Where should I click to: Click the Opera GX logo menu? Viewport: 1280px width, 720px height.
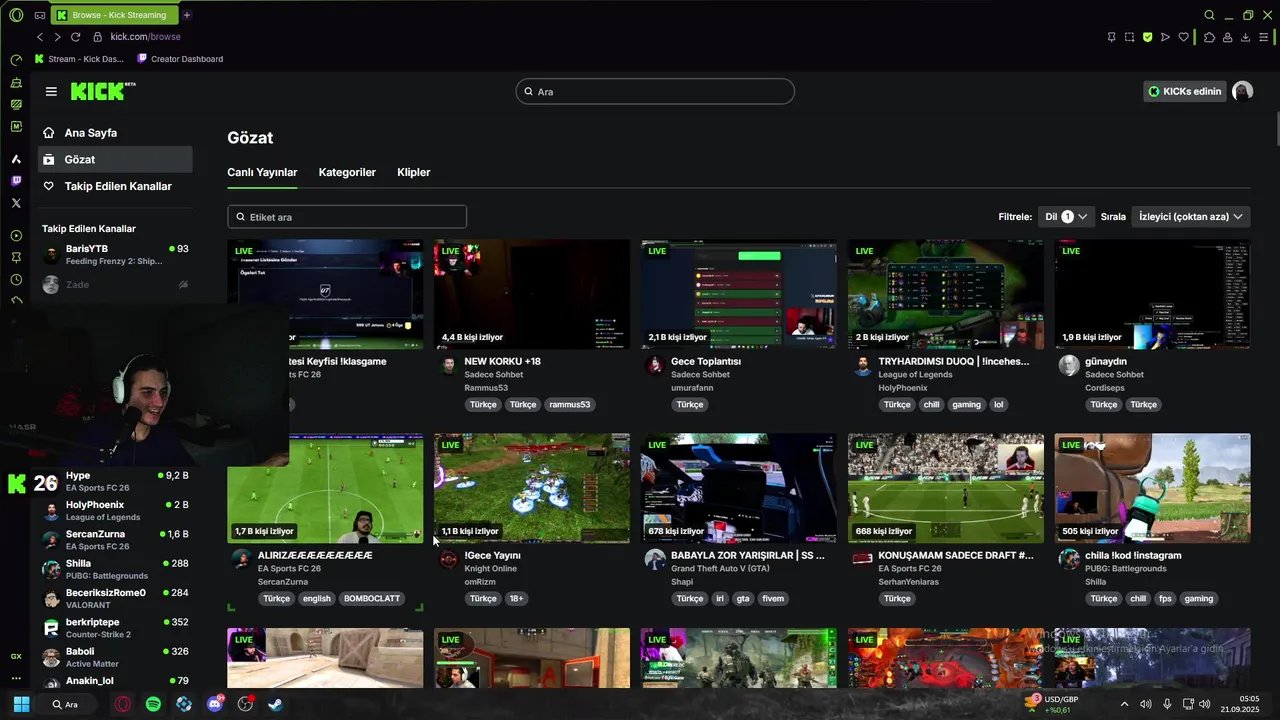(x=16, y=15)
